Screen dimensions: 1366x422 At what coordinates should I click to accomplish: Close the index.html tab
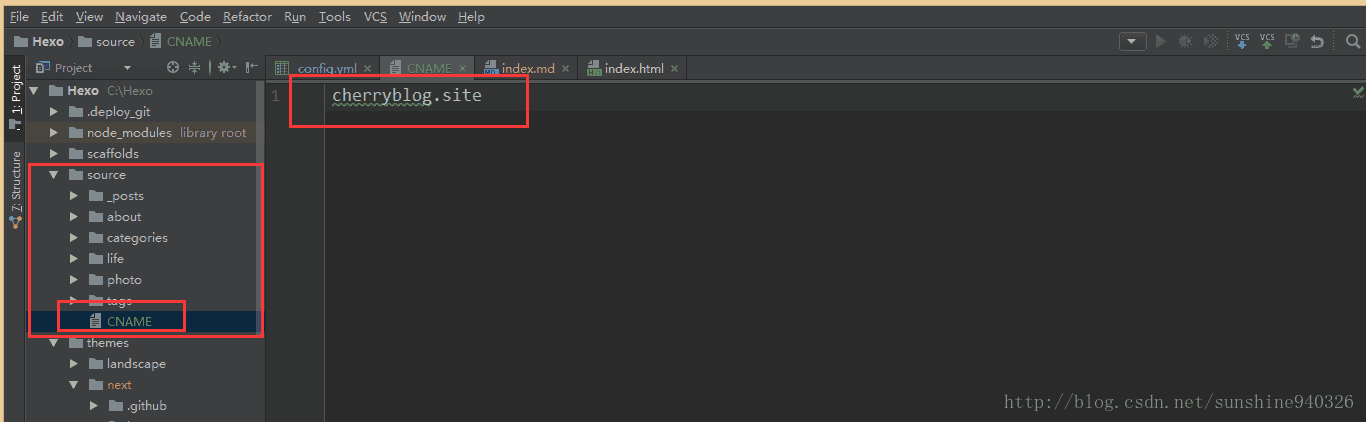tap(674, 69)
